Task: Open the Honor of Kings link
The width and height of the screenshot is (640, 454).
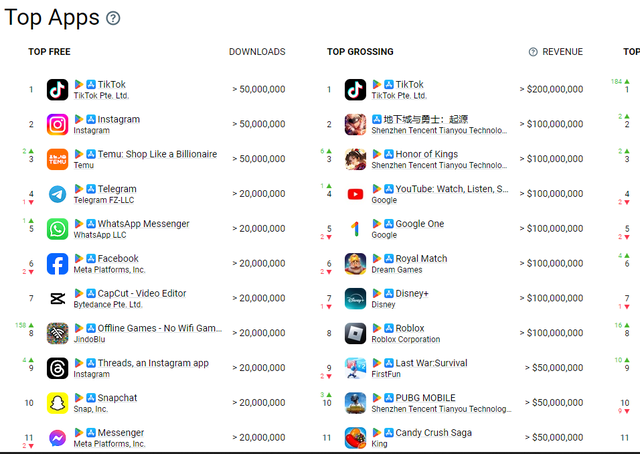Action: (429, 153)
